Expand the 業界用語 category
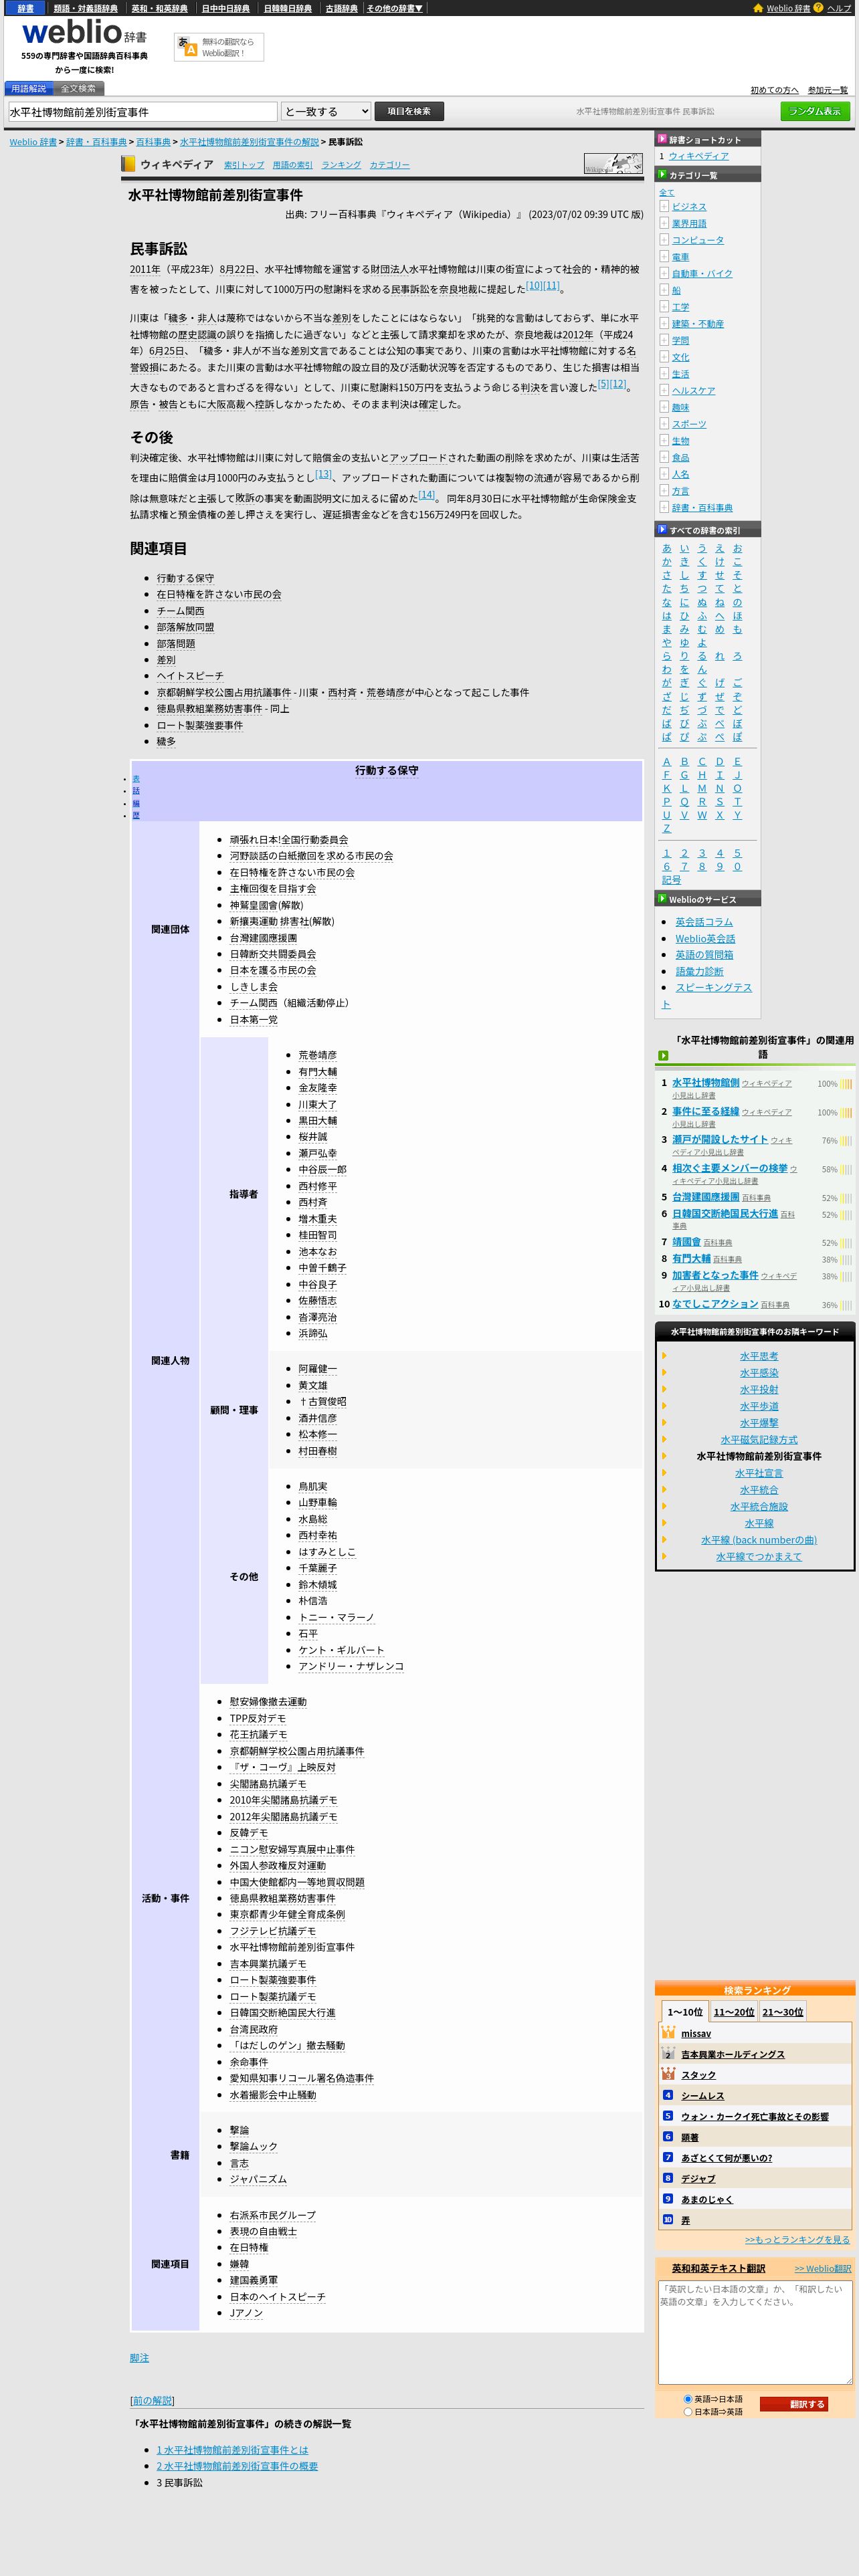Viewport: 859px width, 2576px height. 664,223
